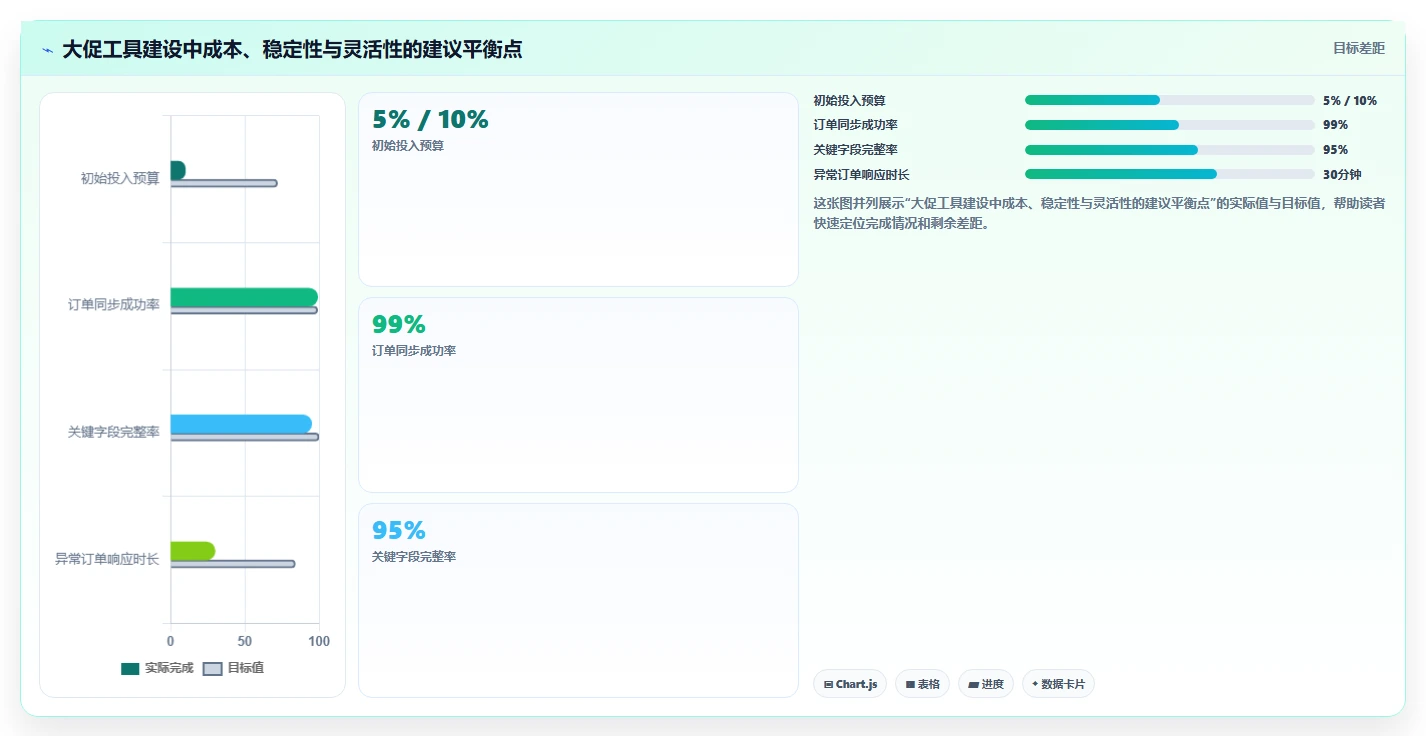Click the 异常订单响应时长 chart axis label
This screenshot has width=1426, height=736.
pos(107,559)
